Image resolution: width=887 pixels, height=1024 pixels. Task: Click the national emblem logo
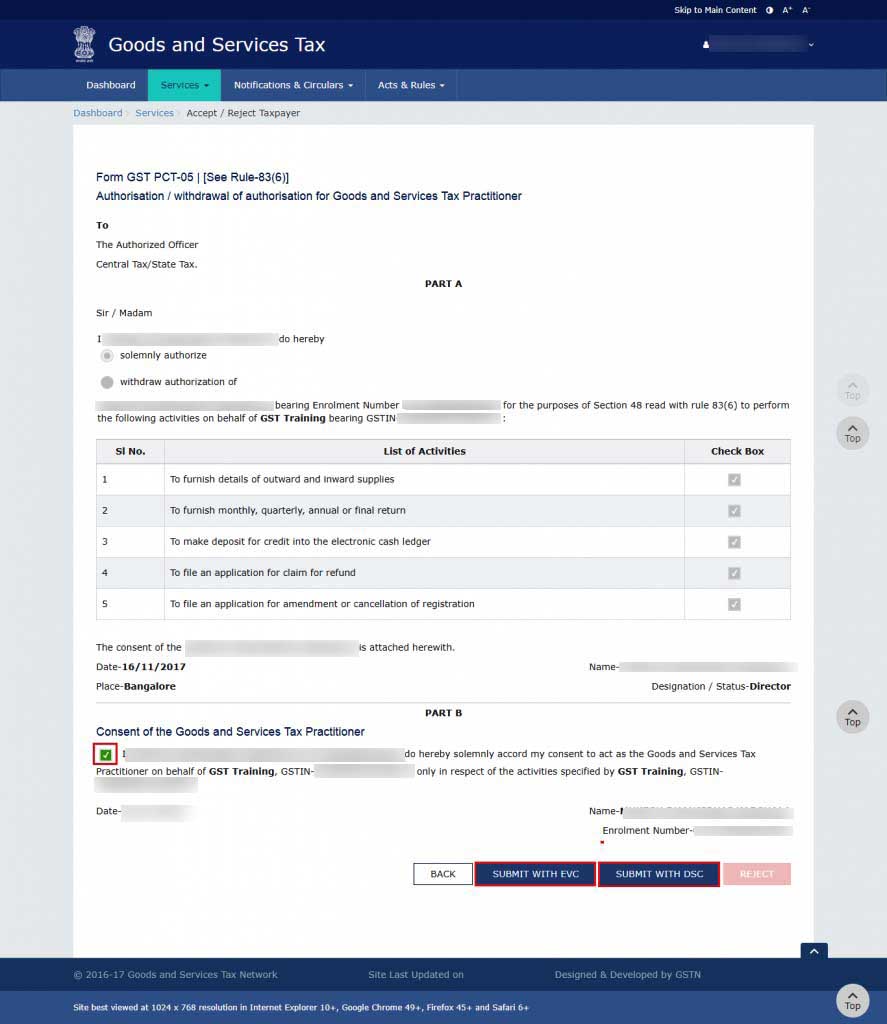click(84, 44)
